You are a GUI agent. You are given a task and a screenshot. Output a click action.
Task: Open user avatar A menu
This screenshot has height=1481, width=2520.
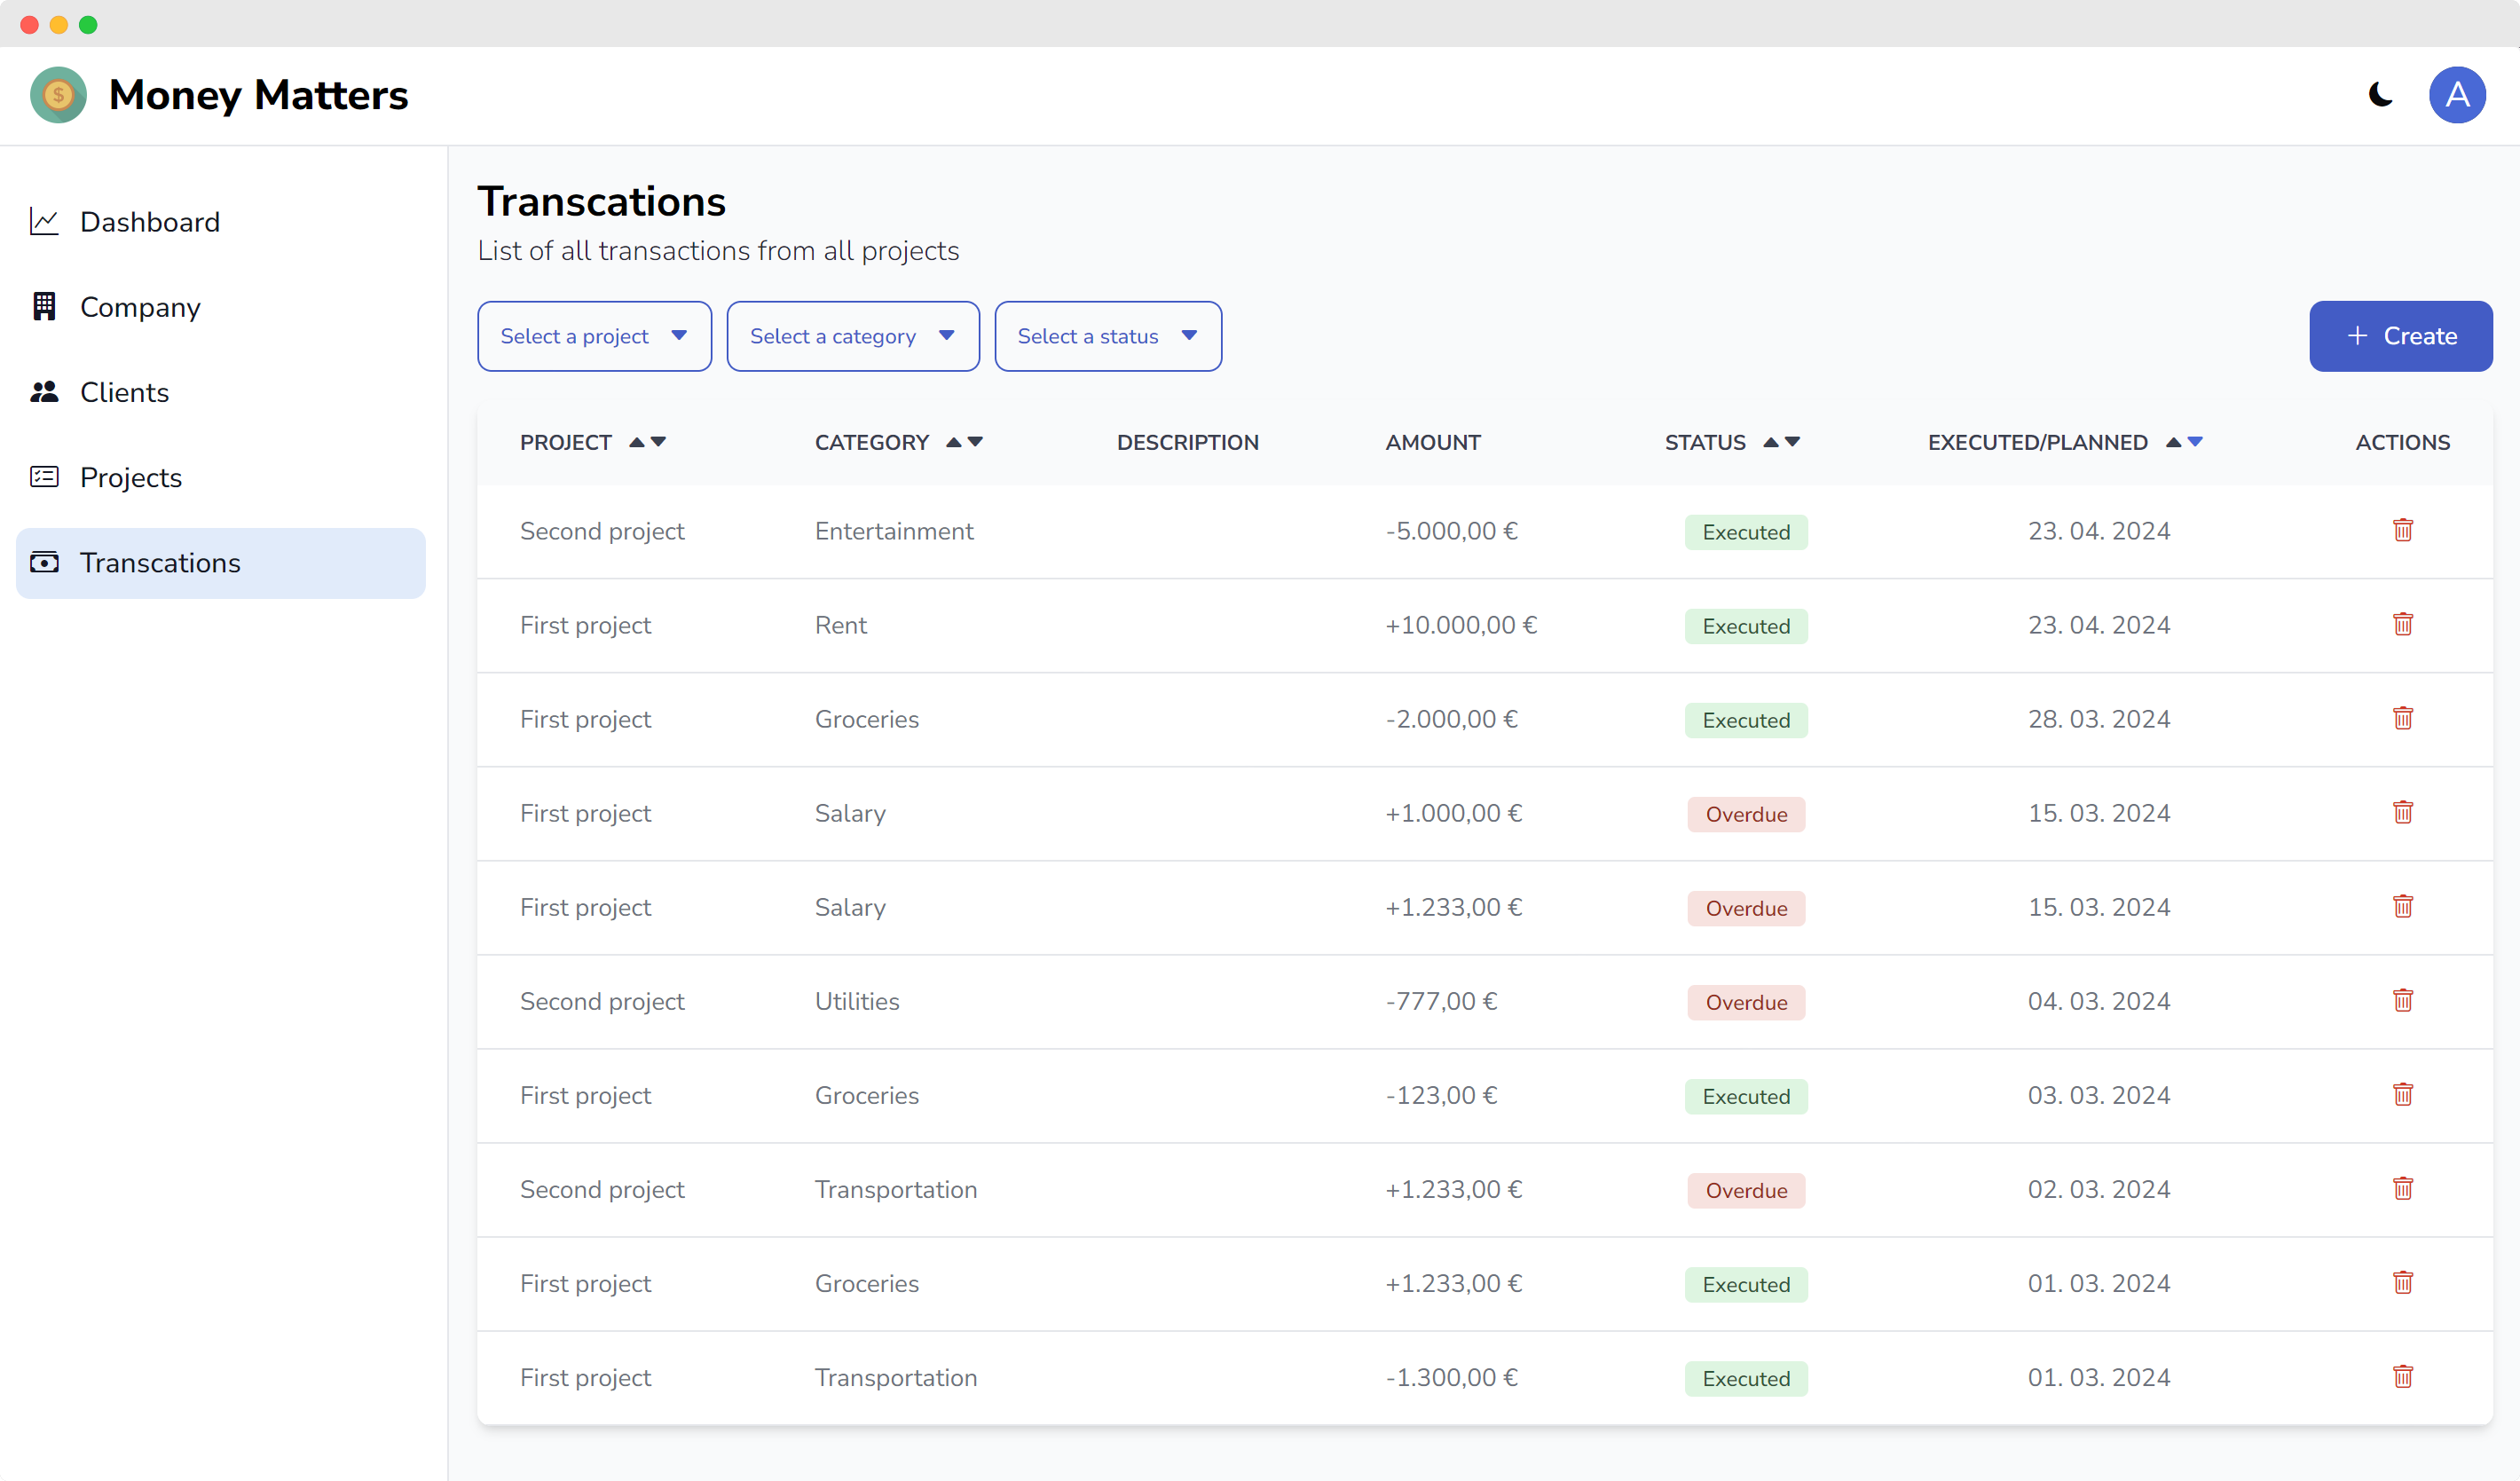[x=2456, y=95]
